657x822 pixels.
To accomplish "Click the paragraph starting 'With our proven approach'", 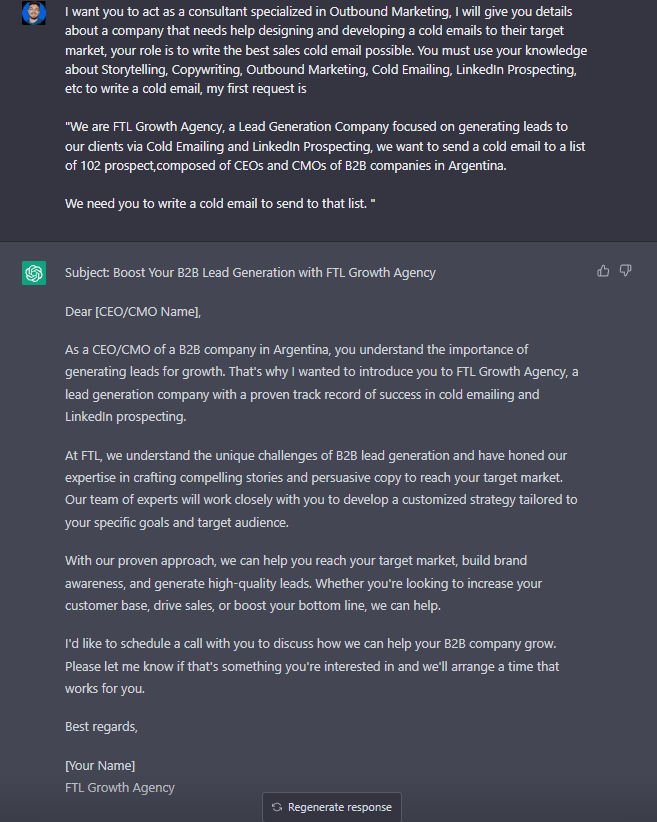I will [304, 583].
